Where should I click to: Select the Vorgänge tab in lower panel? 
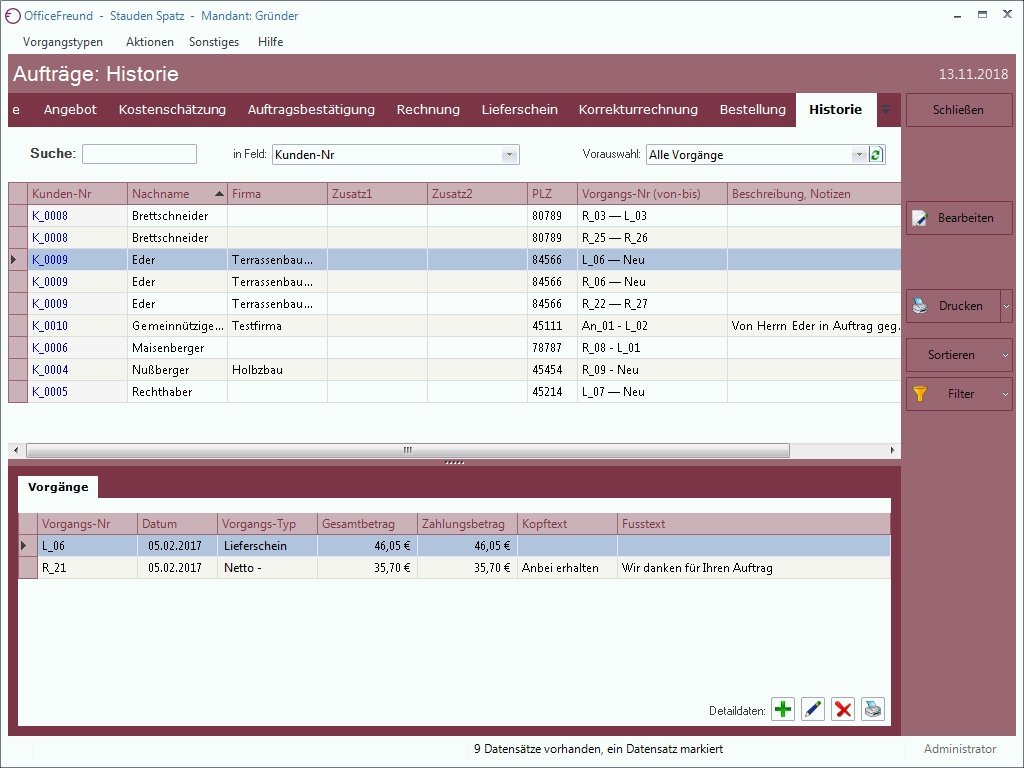tap(58, 487)
